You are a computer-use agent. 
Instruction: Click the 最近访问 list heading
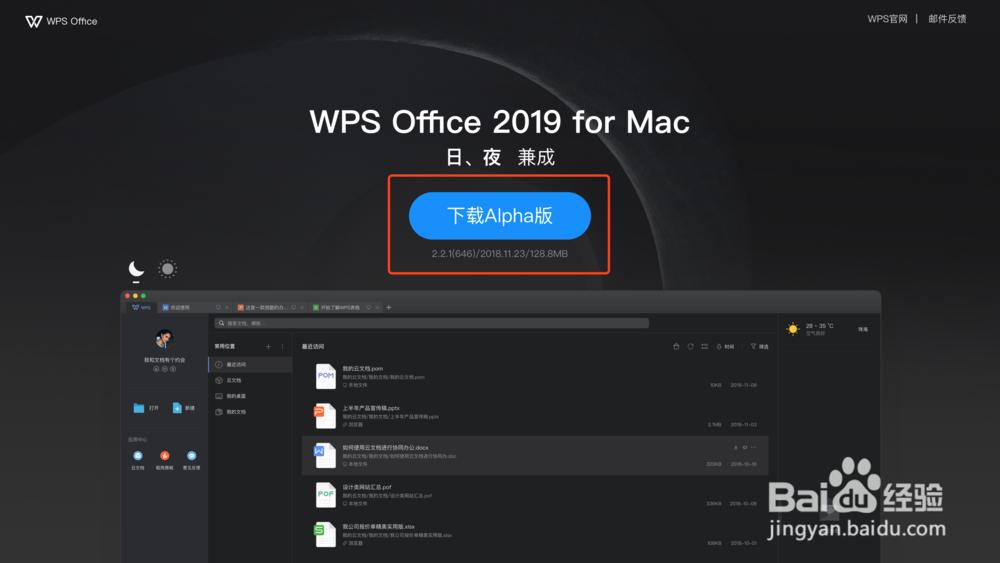coord(312,347)
